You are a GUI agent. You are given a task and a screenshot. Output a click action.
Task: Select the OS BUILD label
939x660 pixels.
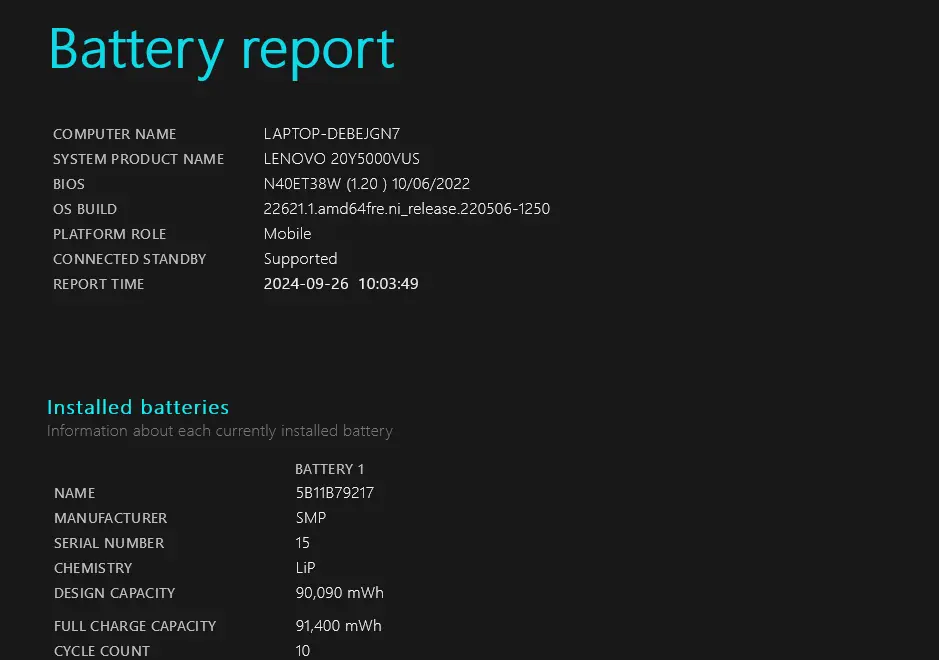(85, 210)
